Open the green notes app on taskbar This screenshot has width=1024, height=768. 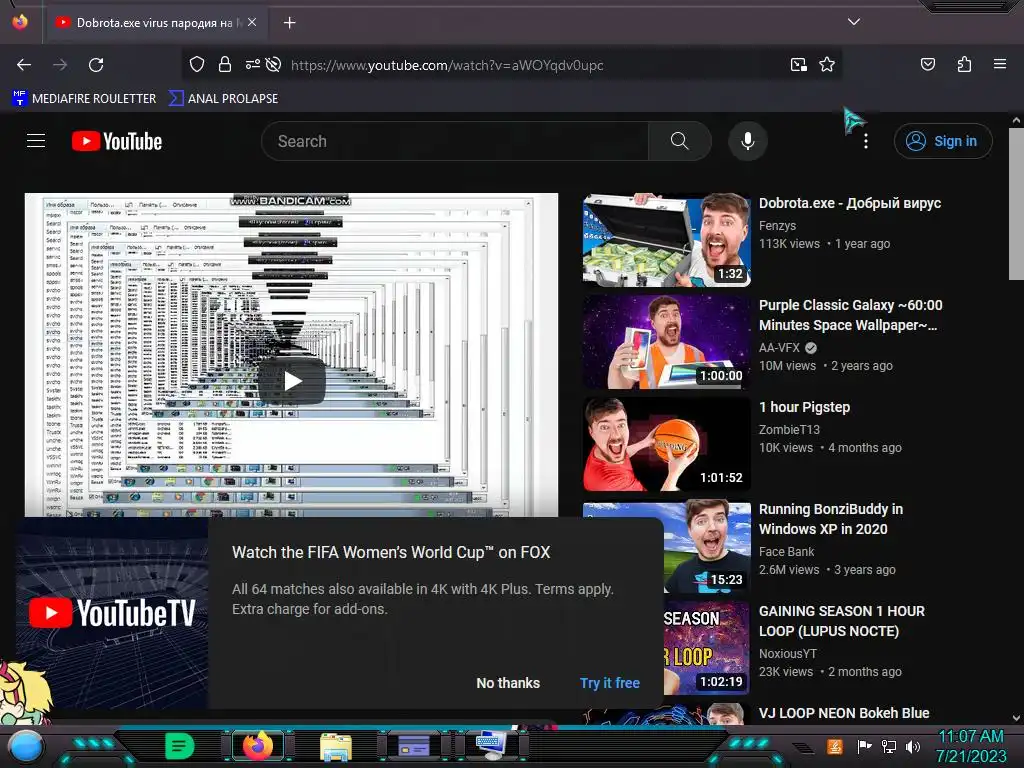(180, 746)
